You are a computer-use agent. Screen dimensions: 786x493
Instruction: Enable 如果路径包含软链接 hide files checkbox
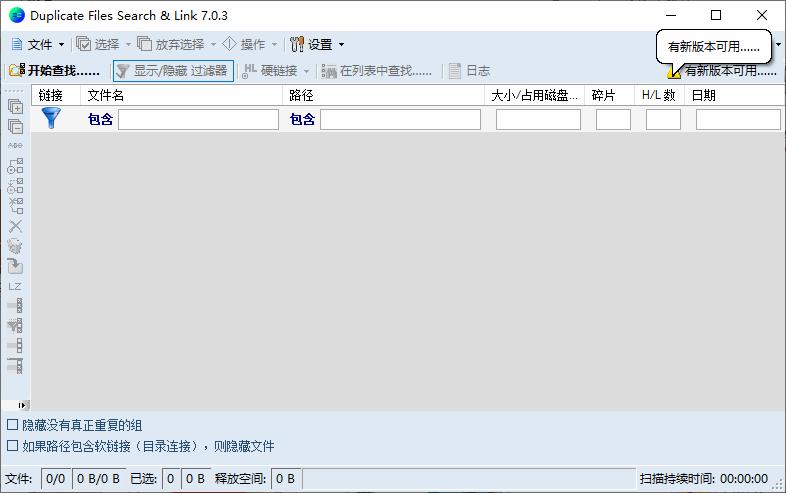[13, 445]
